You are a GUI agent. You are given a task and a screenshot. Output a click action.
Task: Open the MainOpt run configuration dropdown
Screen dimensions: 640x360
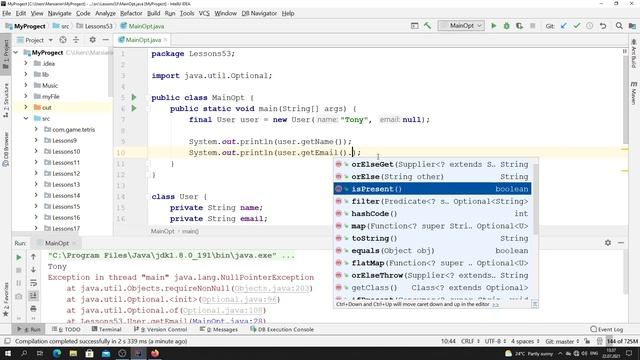[461, 26]
